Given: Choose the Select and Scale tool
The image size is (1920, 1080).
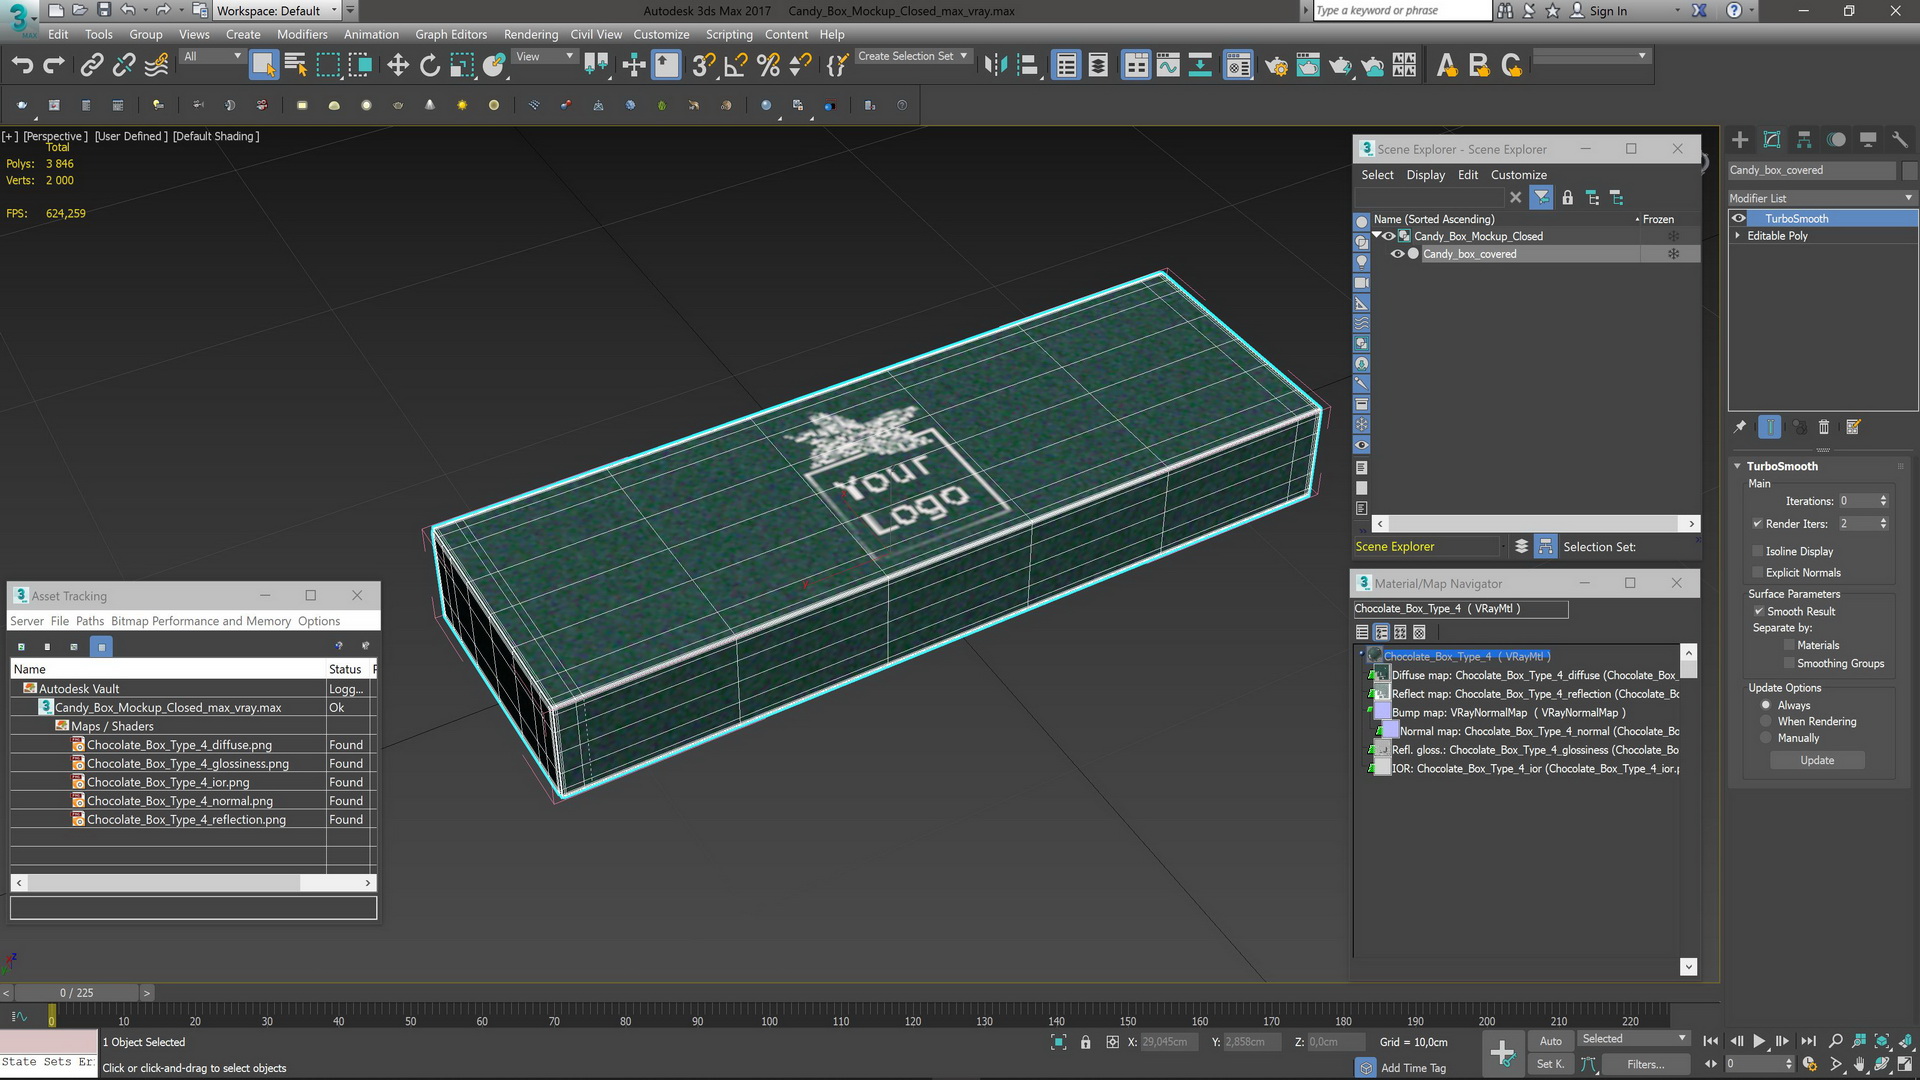Looking at the screenshot, I should 461,66.
